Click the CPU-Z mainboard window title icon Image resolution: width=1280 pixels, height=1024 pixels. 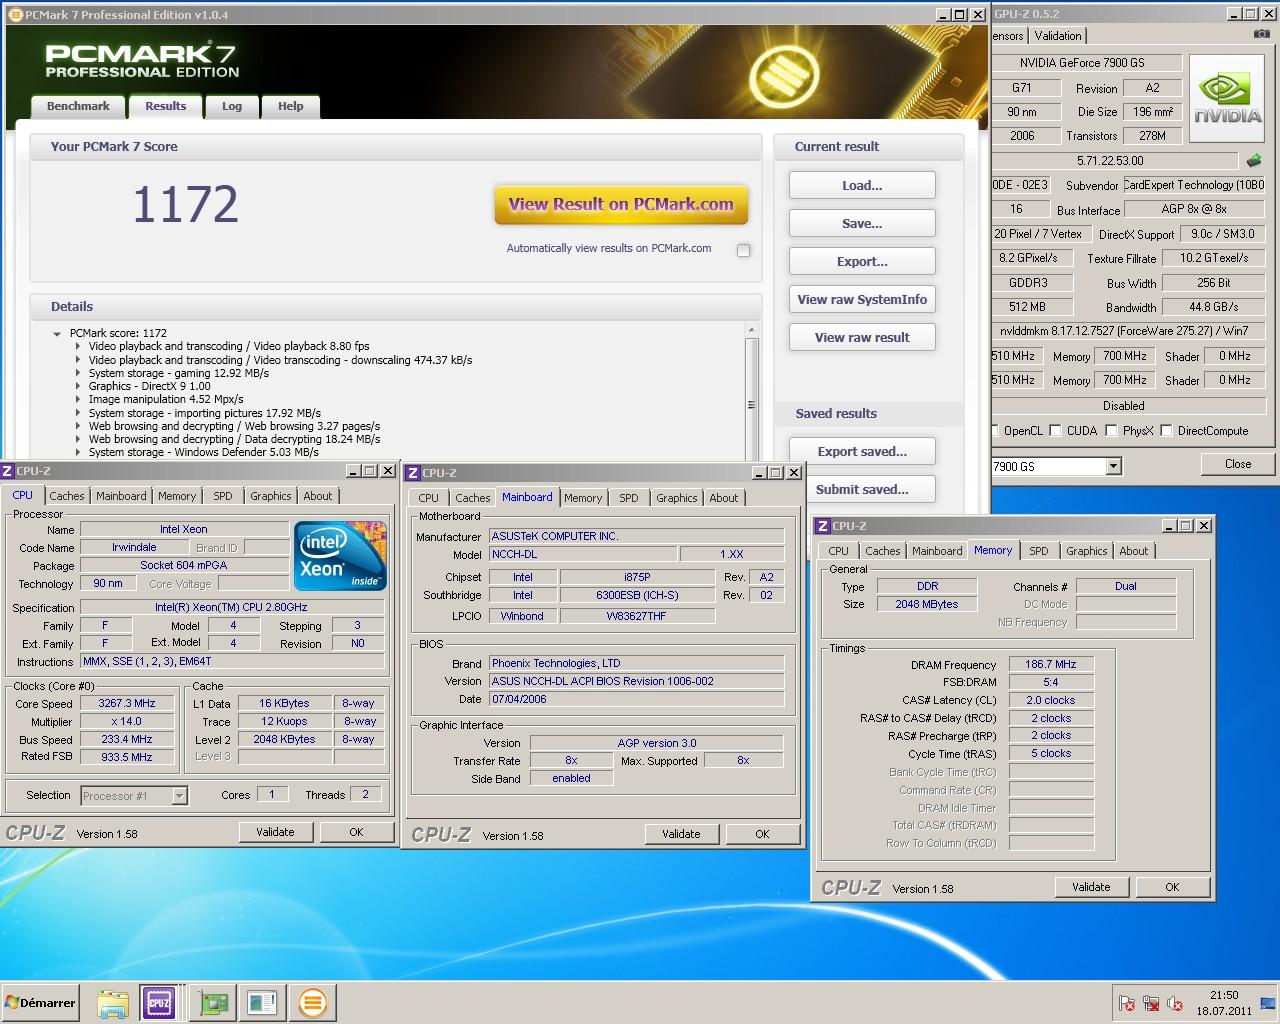412,473
